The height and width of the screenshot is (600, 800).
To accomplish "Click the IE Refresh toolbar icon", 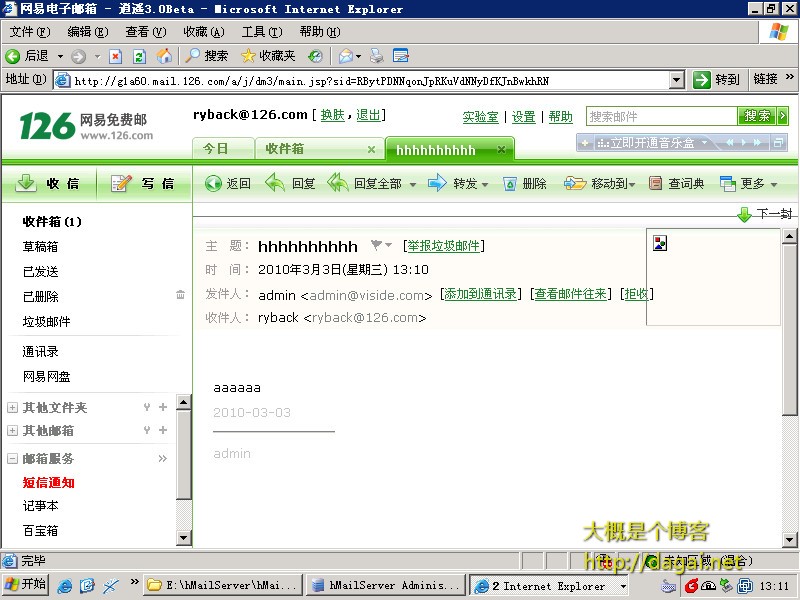I will pyautogui.click(x=139, y=56).
